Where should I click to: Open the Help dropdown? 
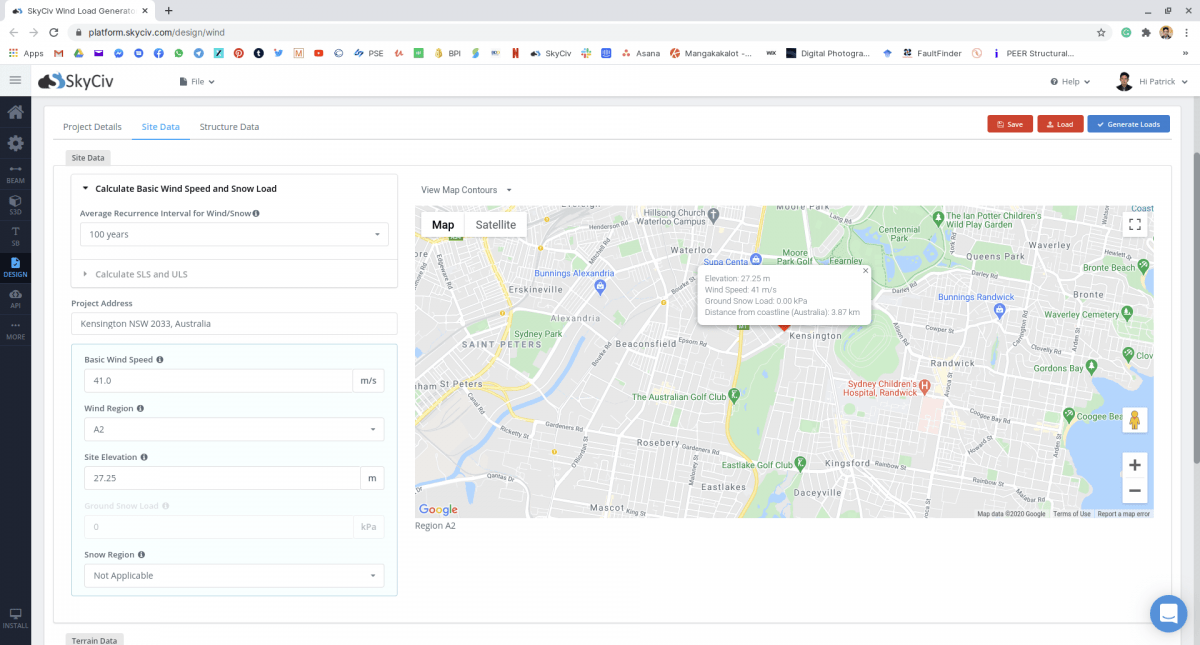pos(1070,81)
